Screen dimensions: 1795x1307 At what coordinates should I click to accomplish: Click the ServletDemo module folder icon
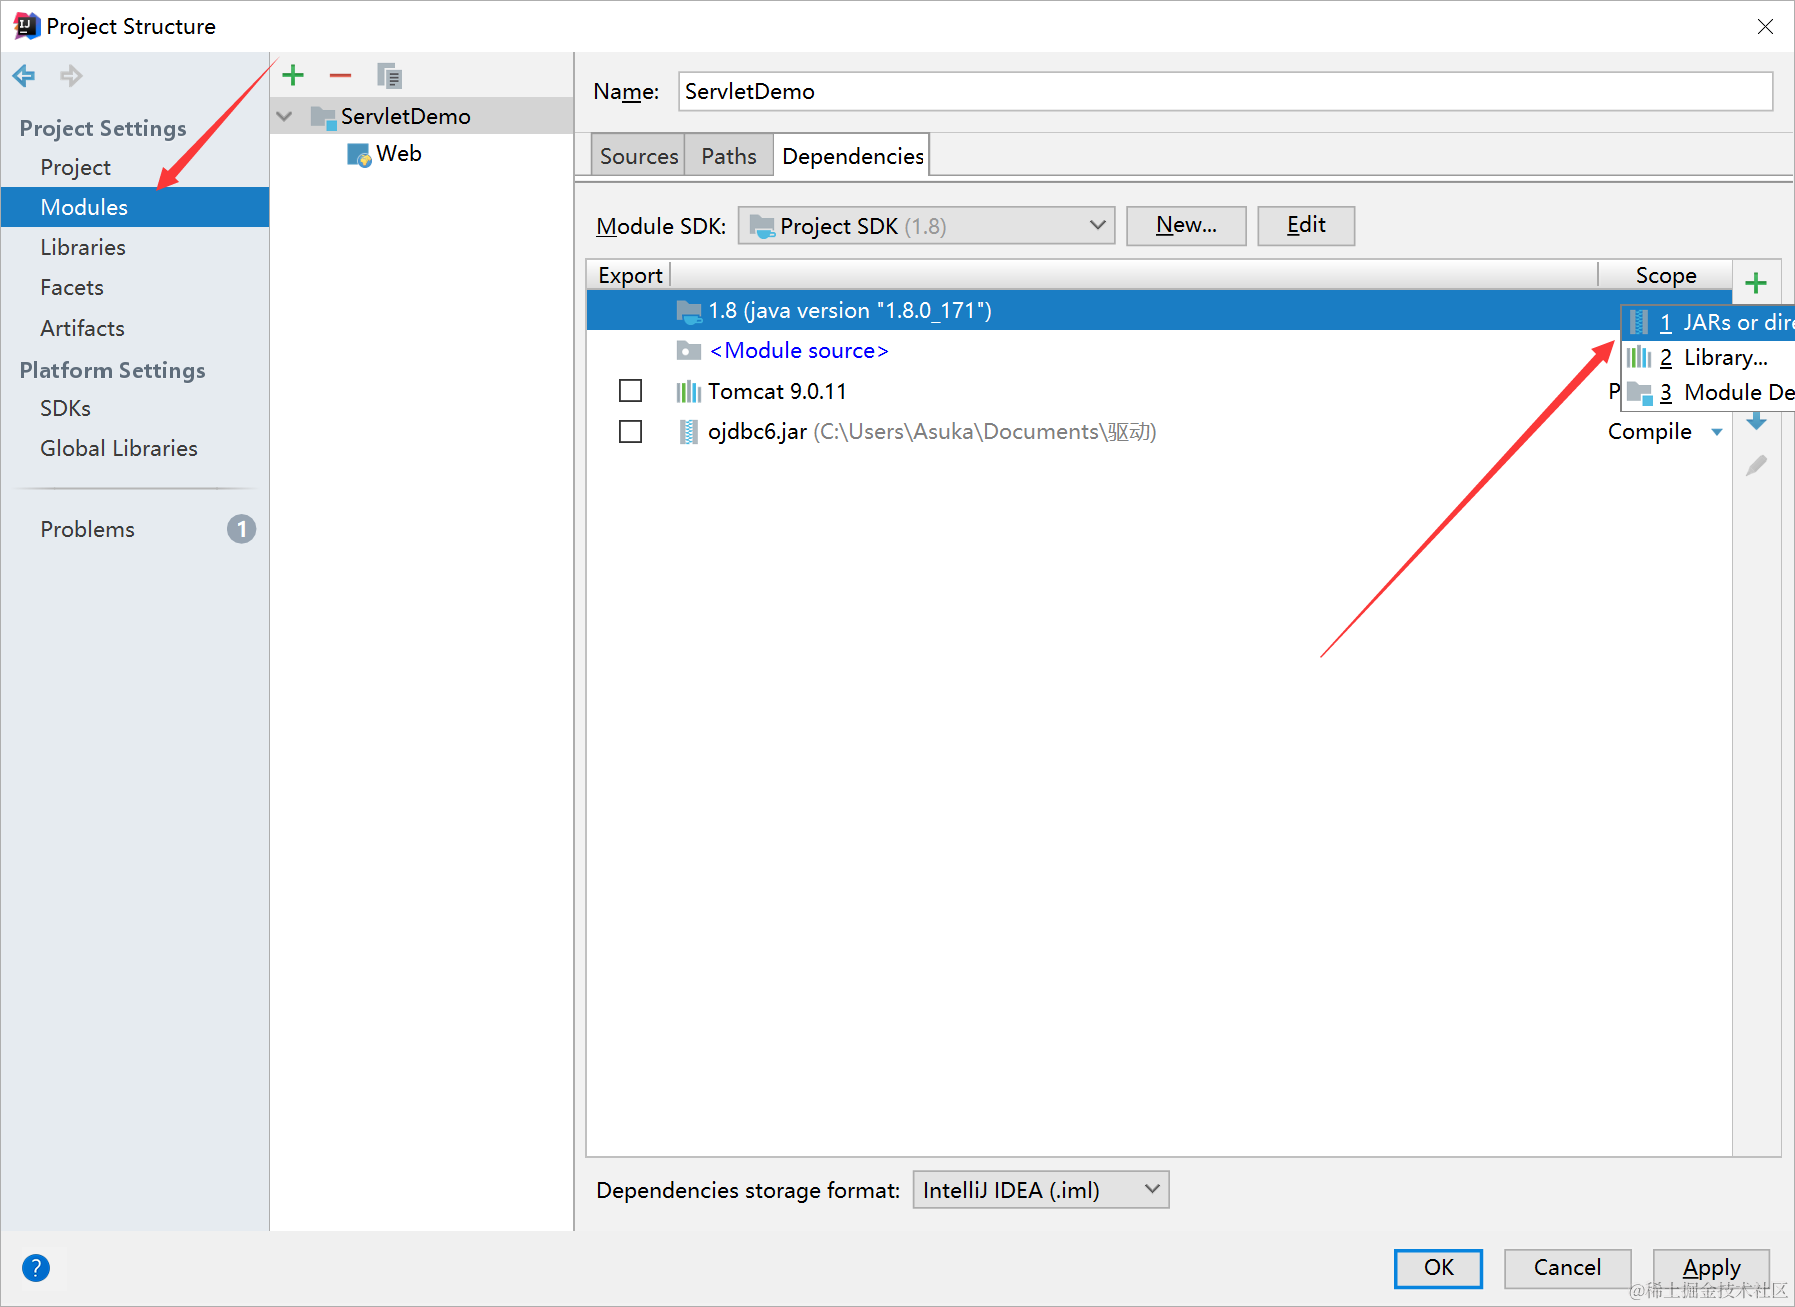tap(323, 117)
